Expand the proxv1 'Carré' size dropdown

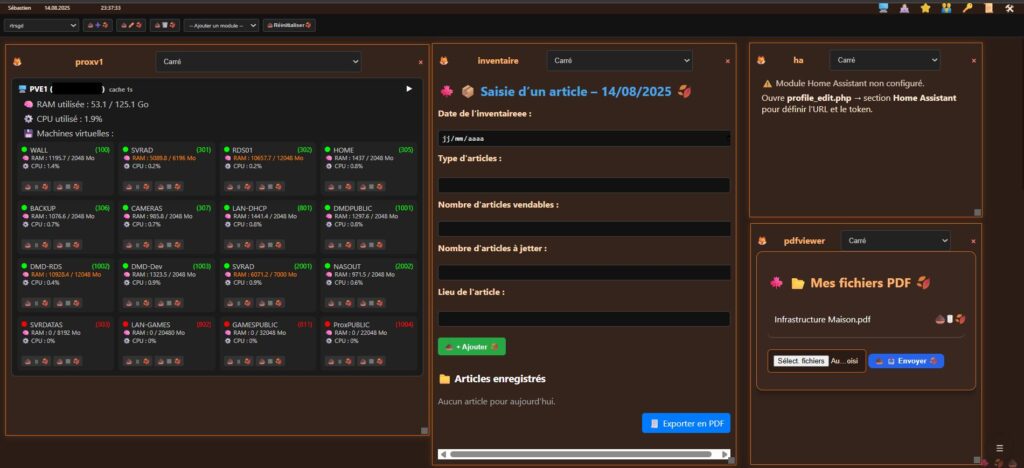click(257, 62)
